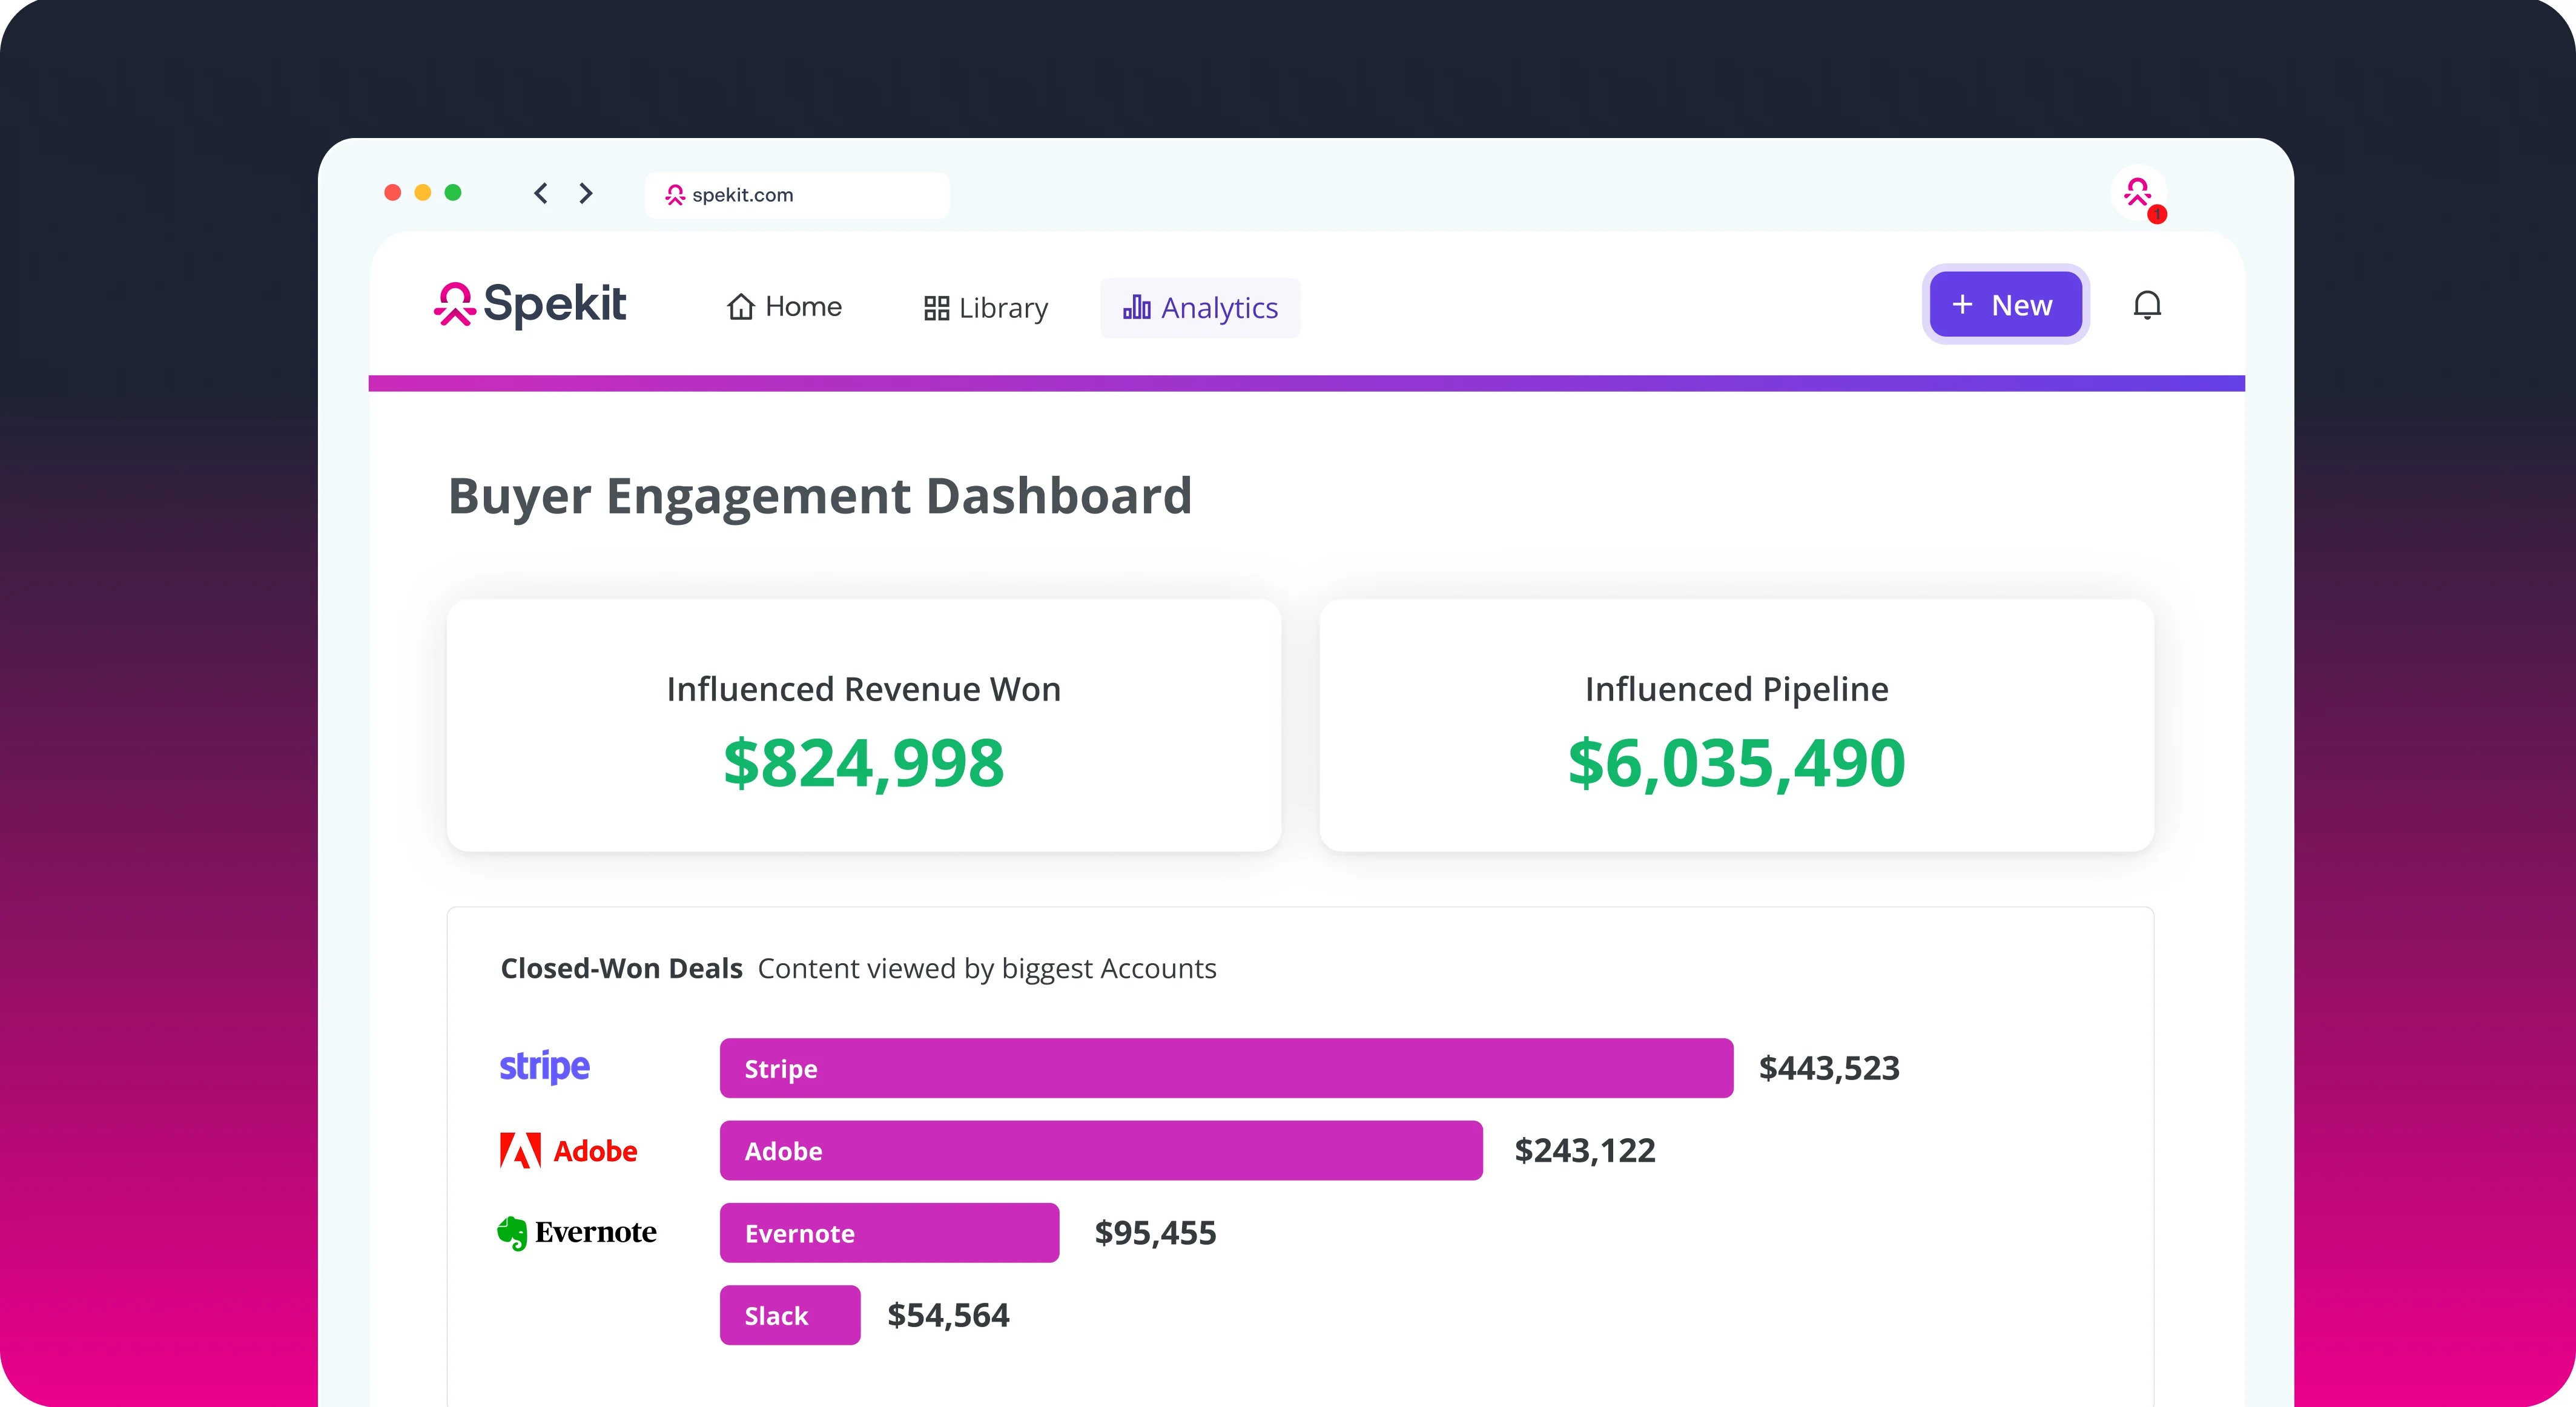This screenshot has width=2576, height=1407.
Task: Click the $95,455 Evernote amount
Action: (x=1155, y=1233)
